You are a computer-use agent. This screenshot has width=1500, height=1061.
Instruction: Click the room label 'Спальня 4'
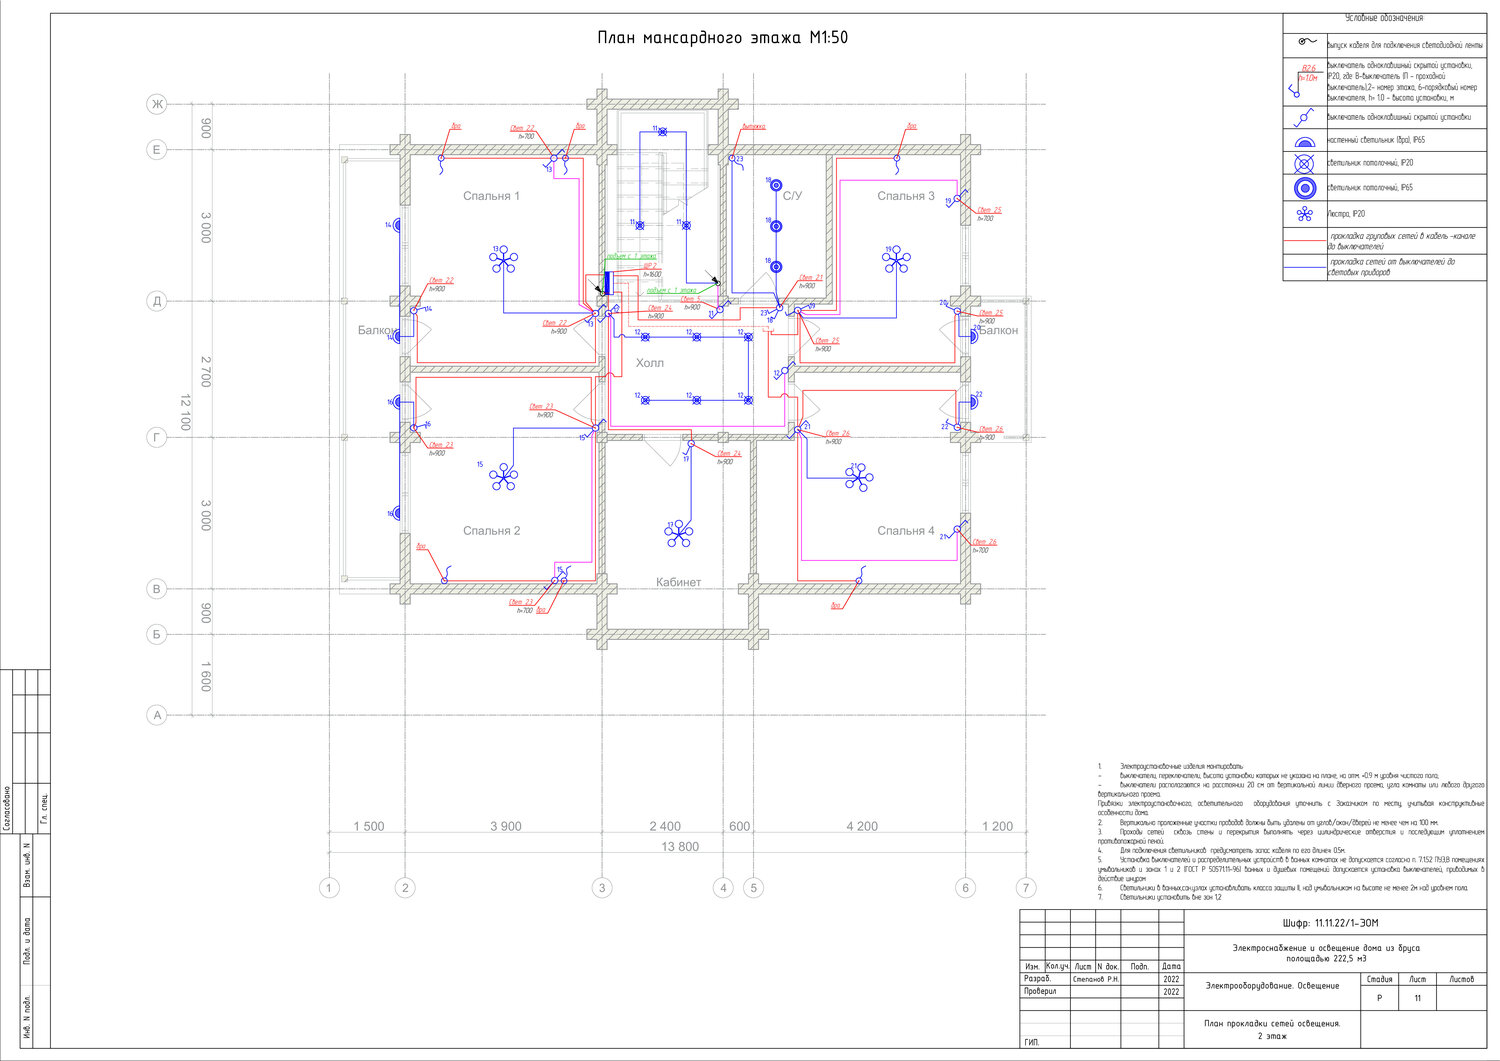pos(906,531)
